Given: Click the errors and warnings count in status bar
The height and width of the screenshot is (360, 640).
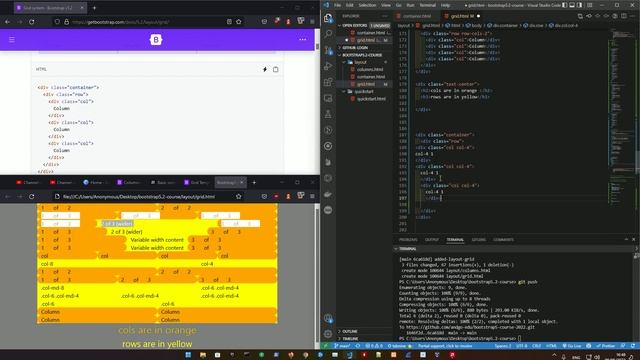Looking at the screenshot, I should click(375, 346).
